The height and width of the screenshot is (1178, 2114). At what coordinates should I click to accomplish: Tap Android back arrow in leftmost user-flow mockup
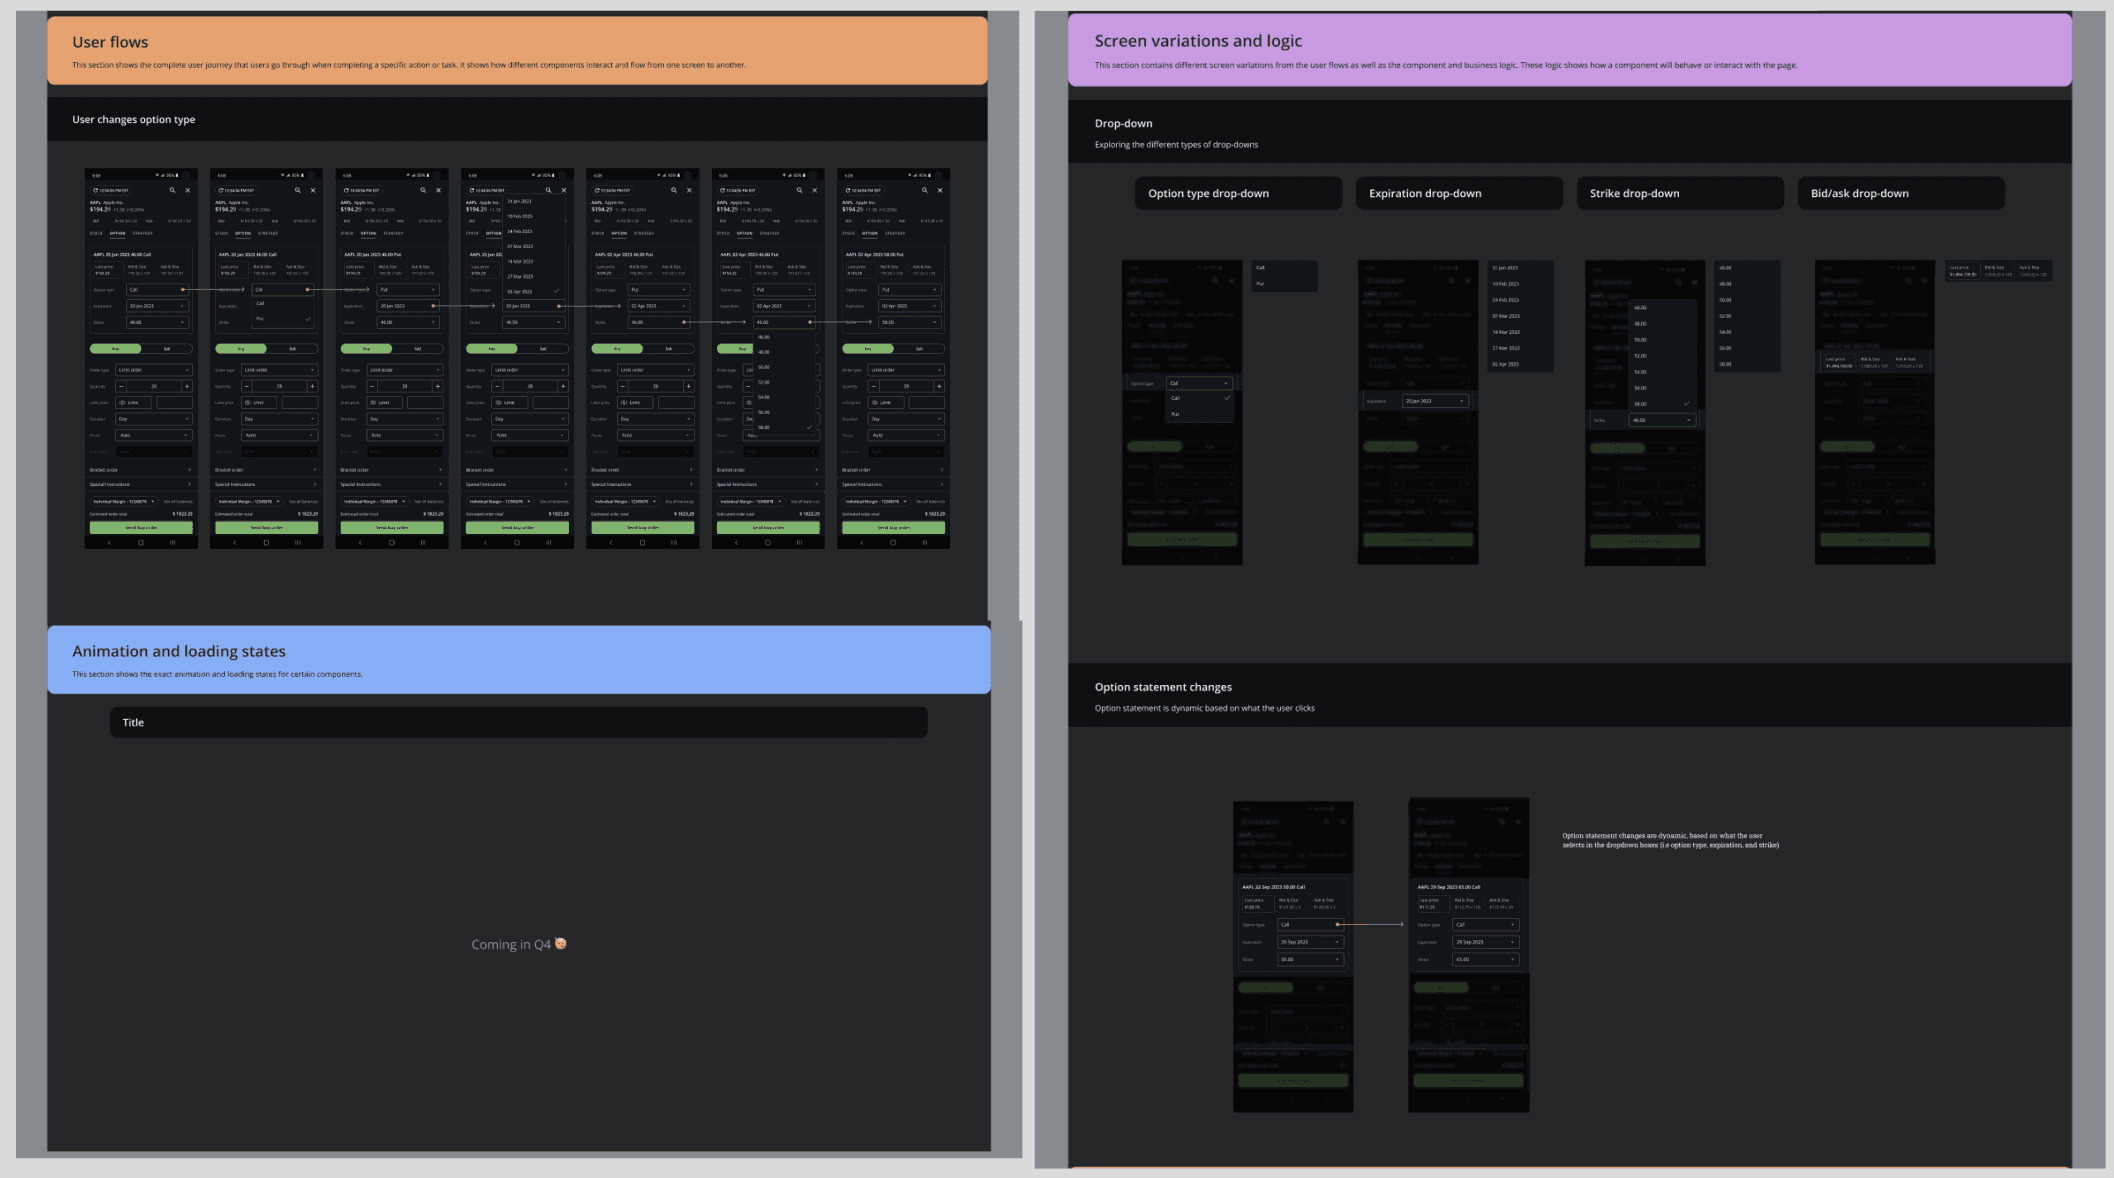pos(109,542)
